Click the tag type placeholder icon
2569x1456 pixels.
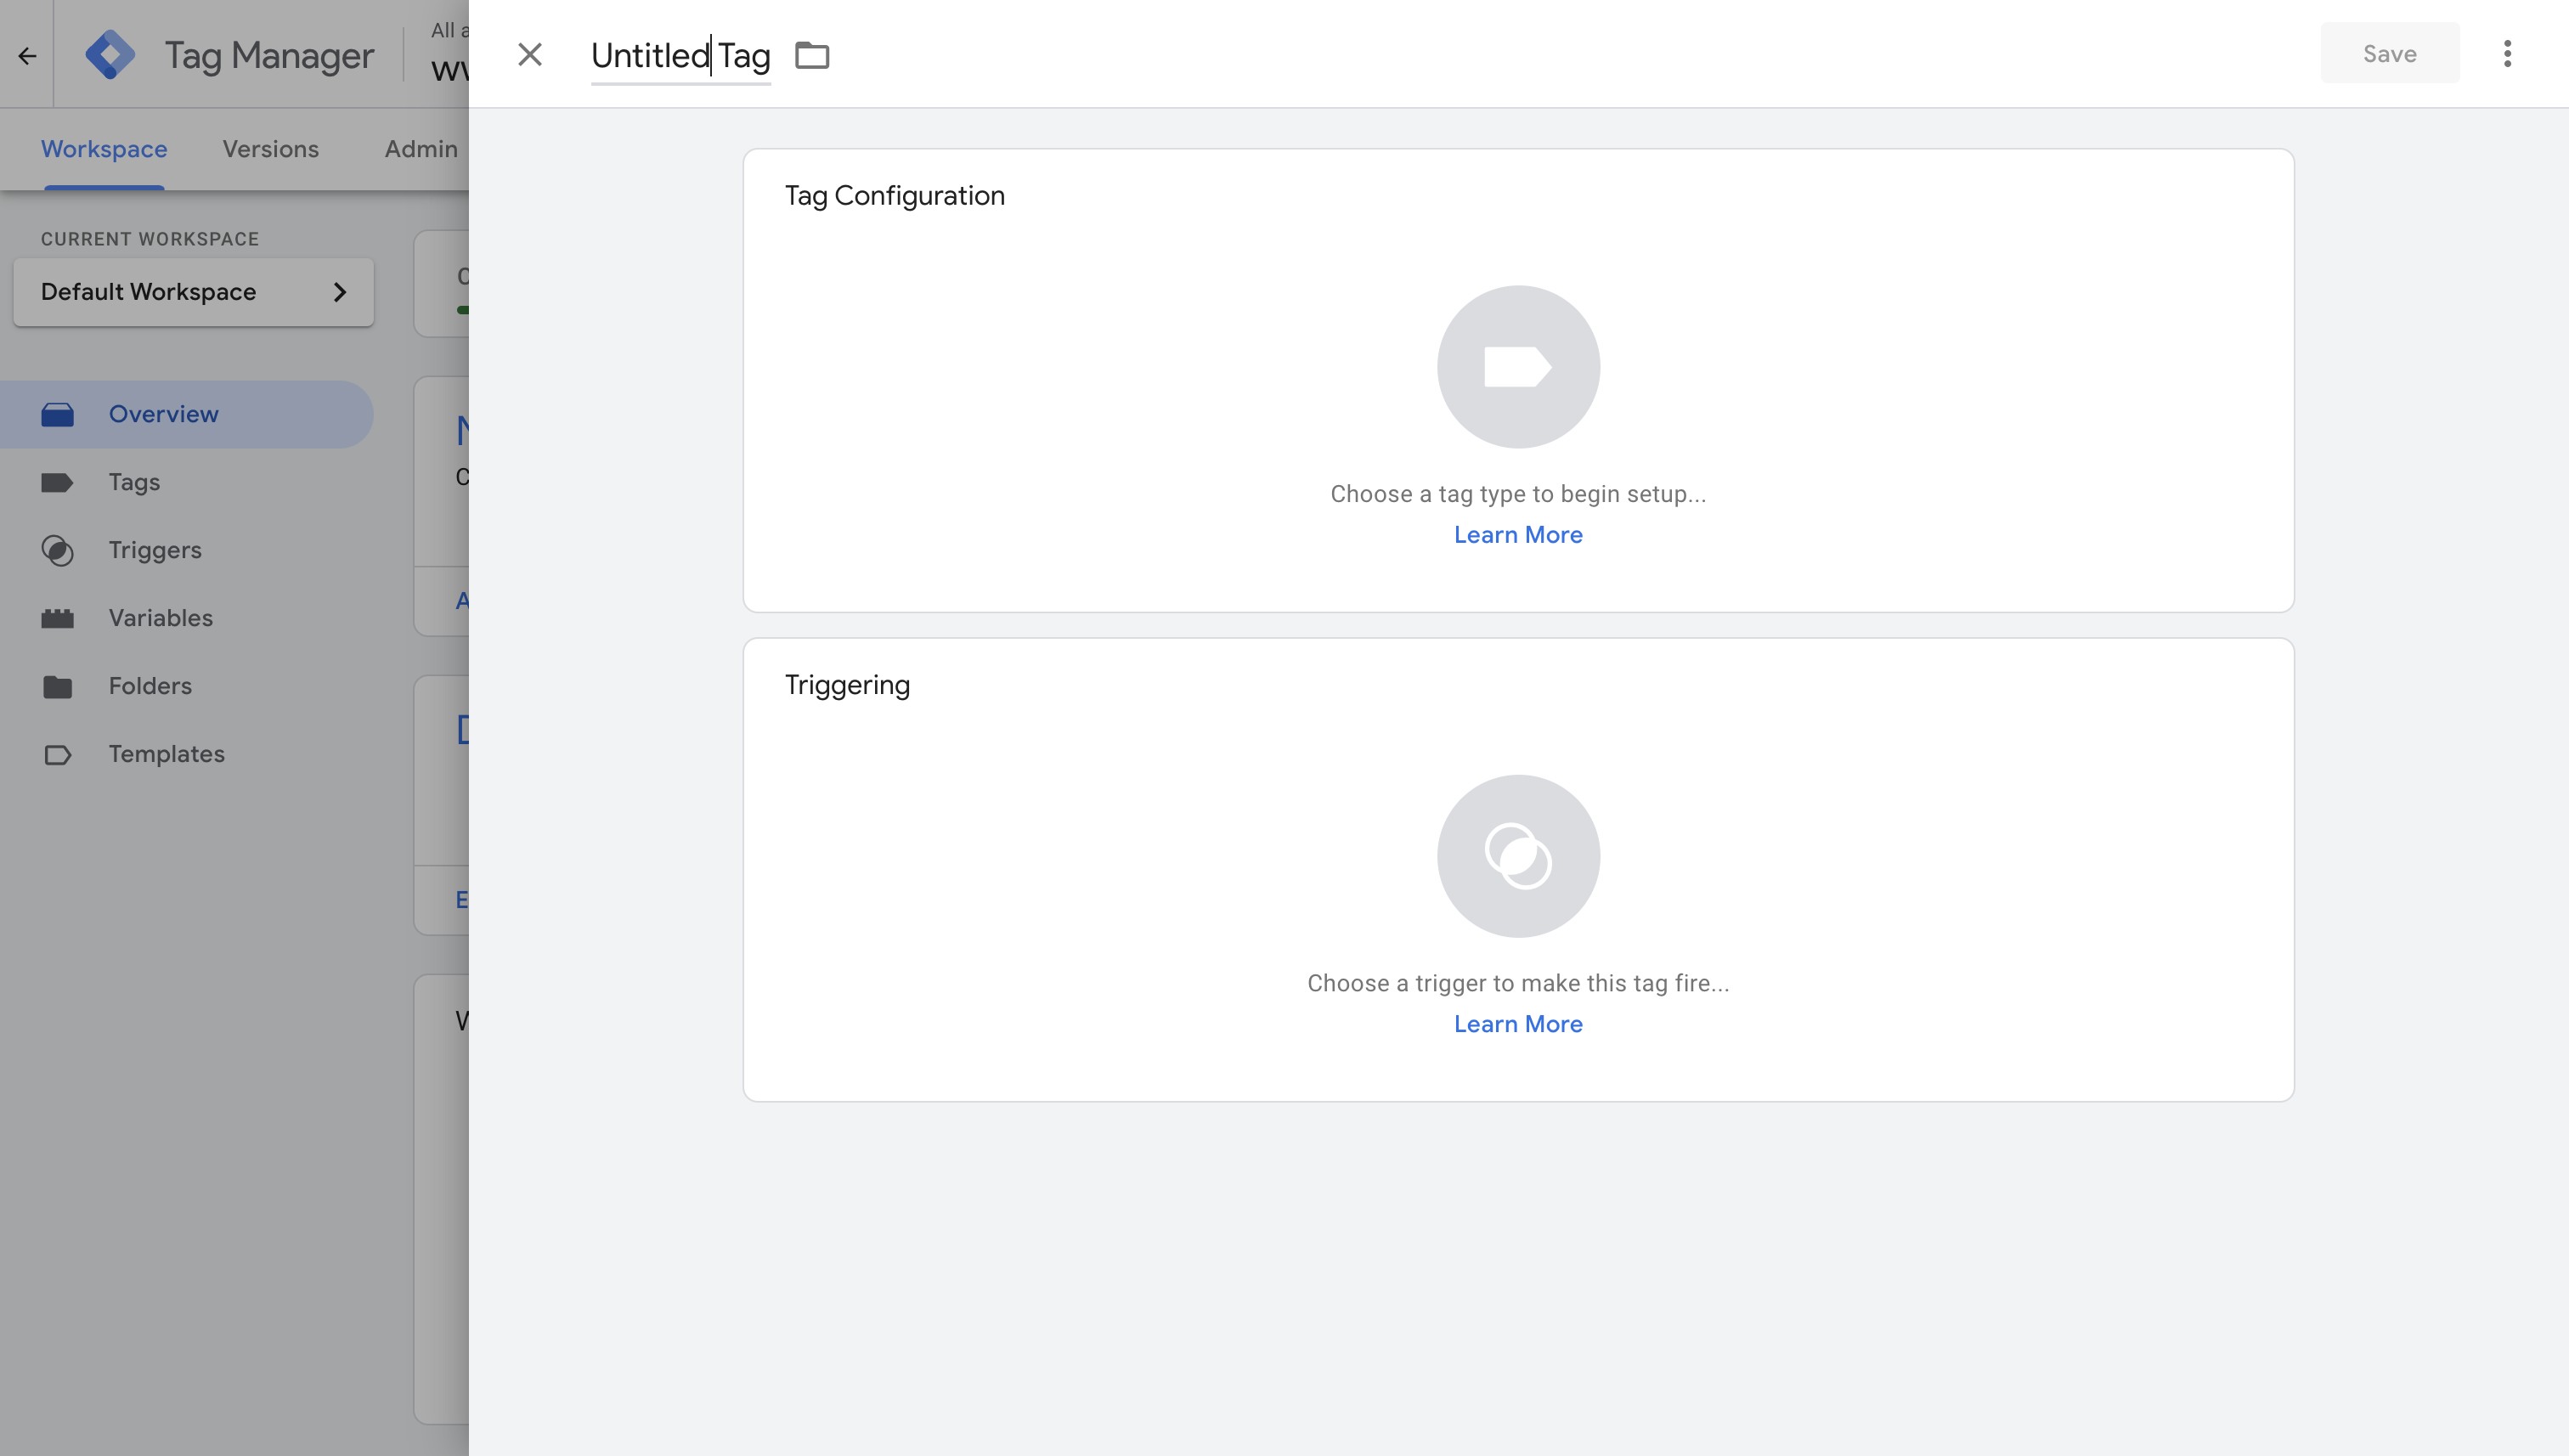coord(1517,367)
